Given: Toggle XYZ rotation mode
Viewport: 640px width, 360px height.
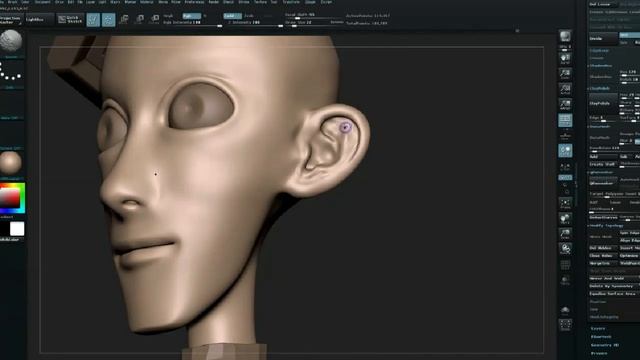Looking at the screenshot, I should click(x=565, y=178).
